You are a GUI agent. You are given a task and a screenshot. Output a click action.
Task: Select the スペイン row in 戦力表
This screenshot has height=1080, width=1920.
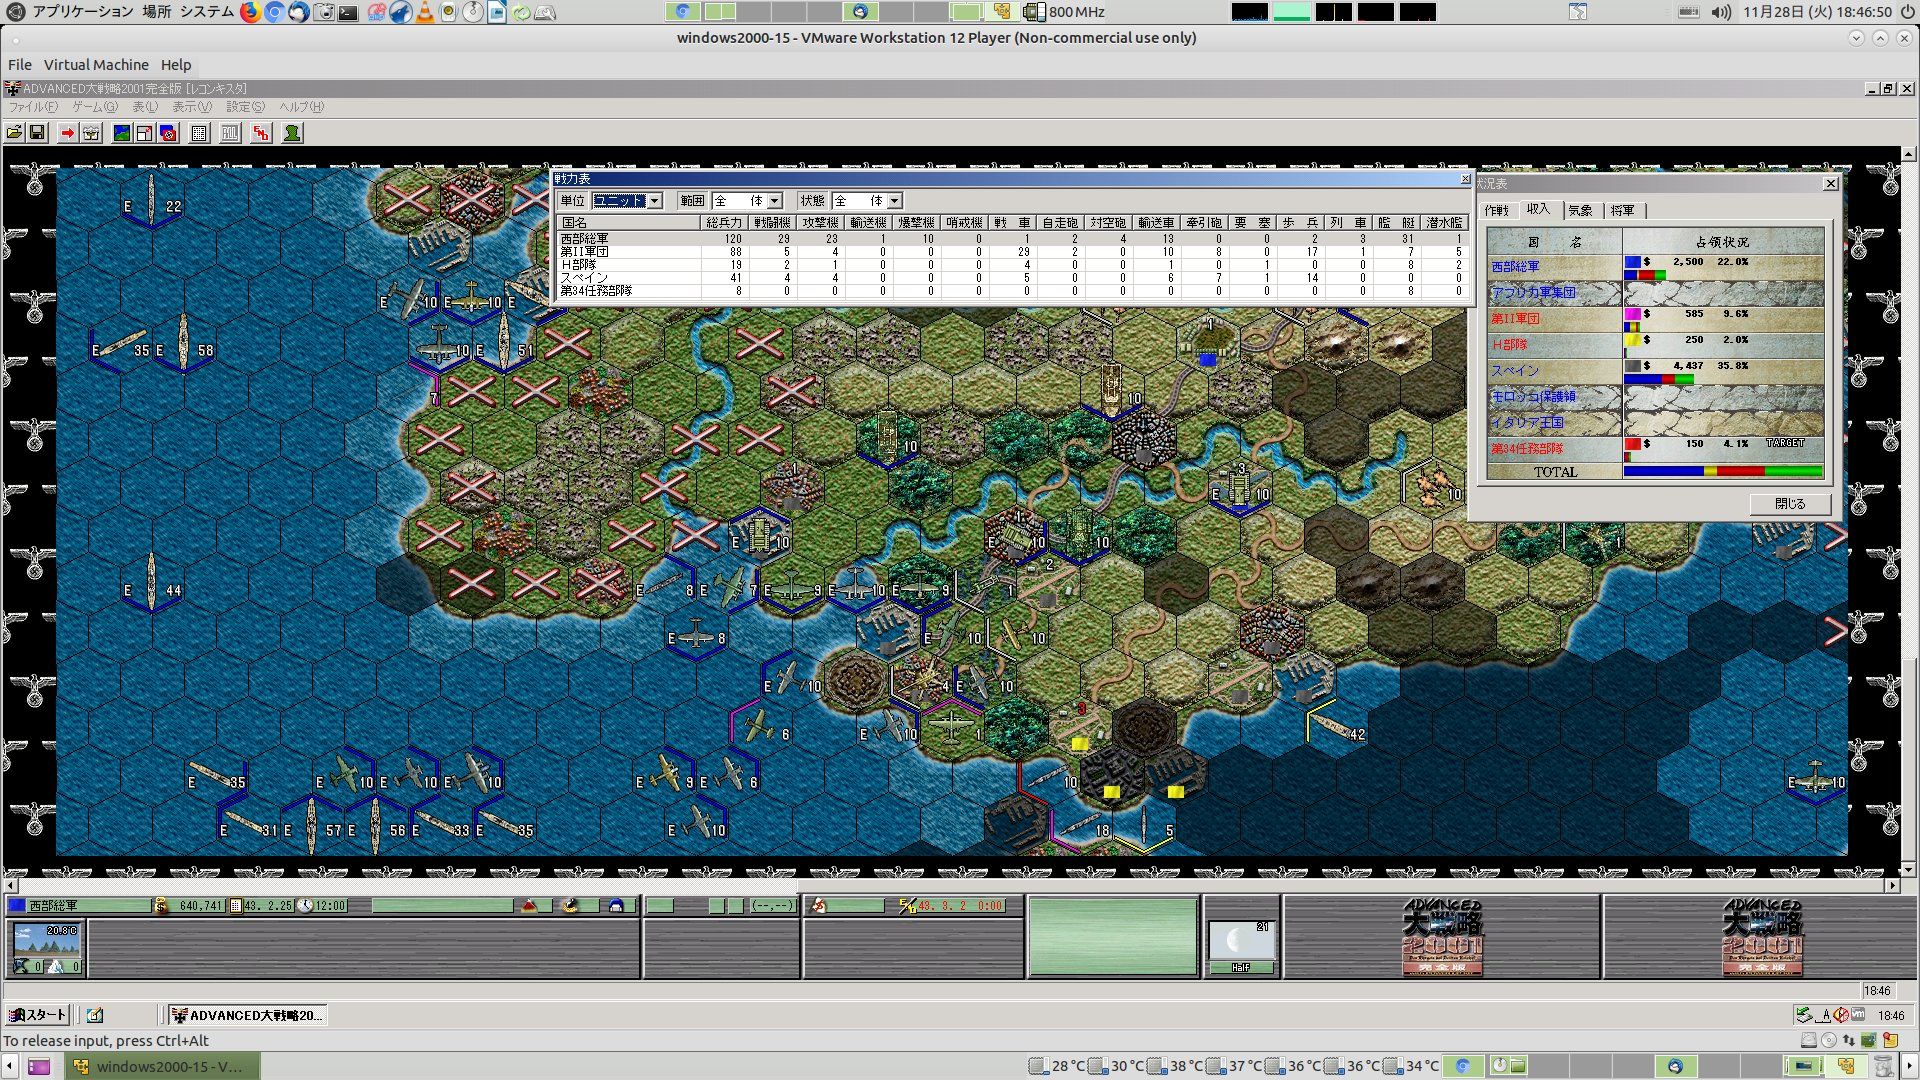click(x=1012, y=278)
